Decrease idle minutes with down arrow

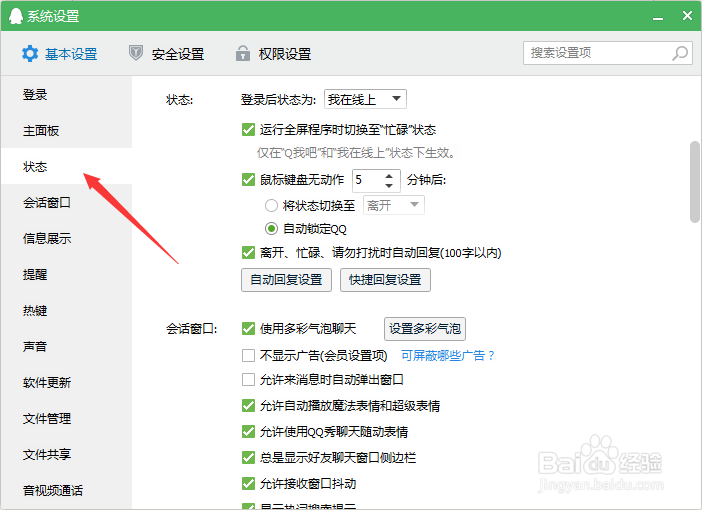389,185
